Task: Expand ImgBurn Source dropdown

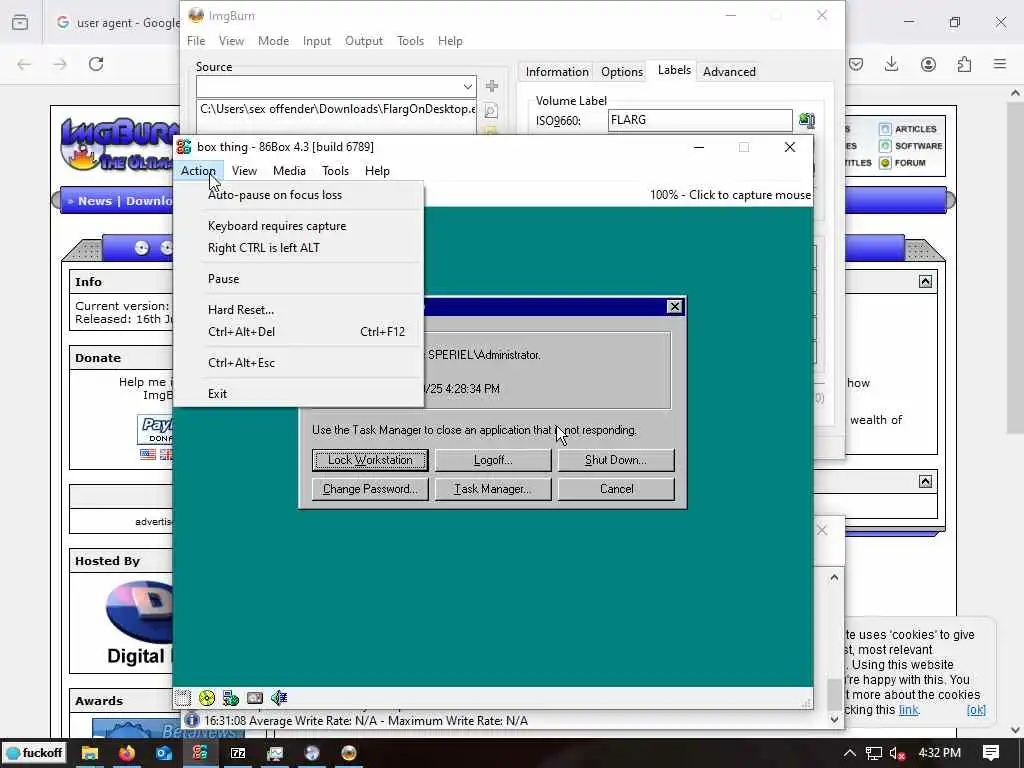Action: point(467,86)
